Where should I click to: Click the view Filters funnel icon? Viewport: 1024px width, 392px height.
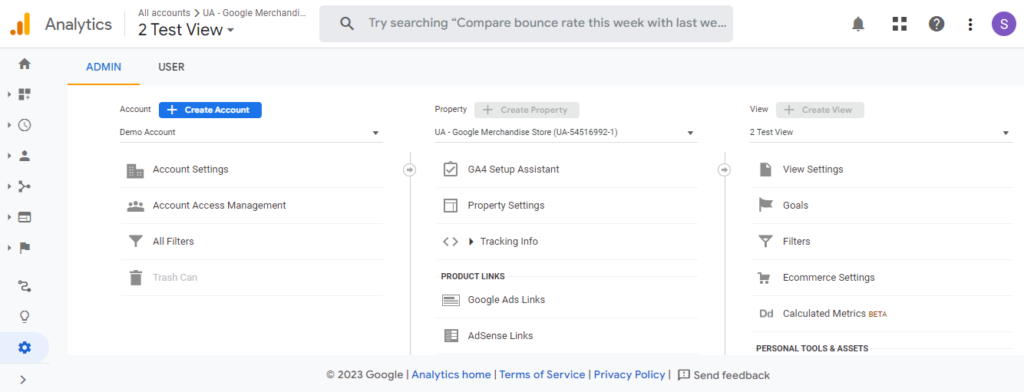click(765, 242)
